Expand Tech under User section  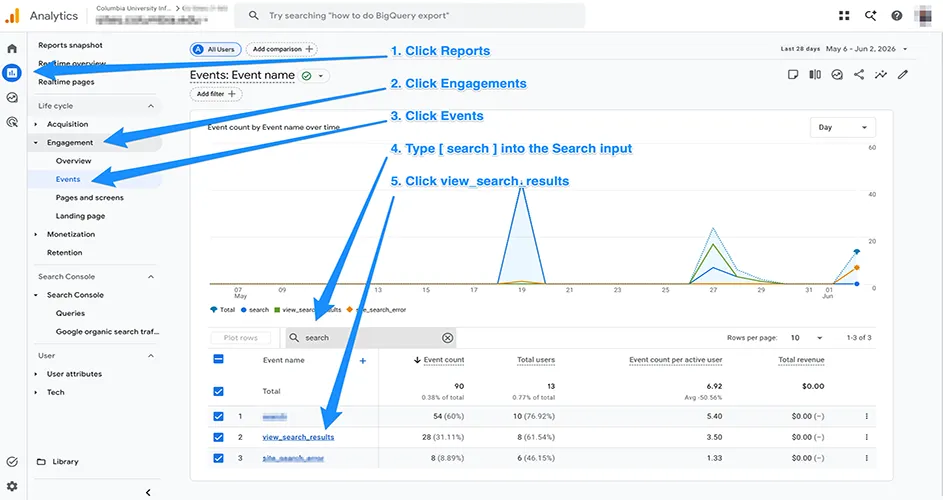55,392
